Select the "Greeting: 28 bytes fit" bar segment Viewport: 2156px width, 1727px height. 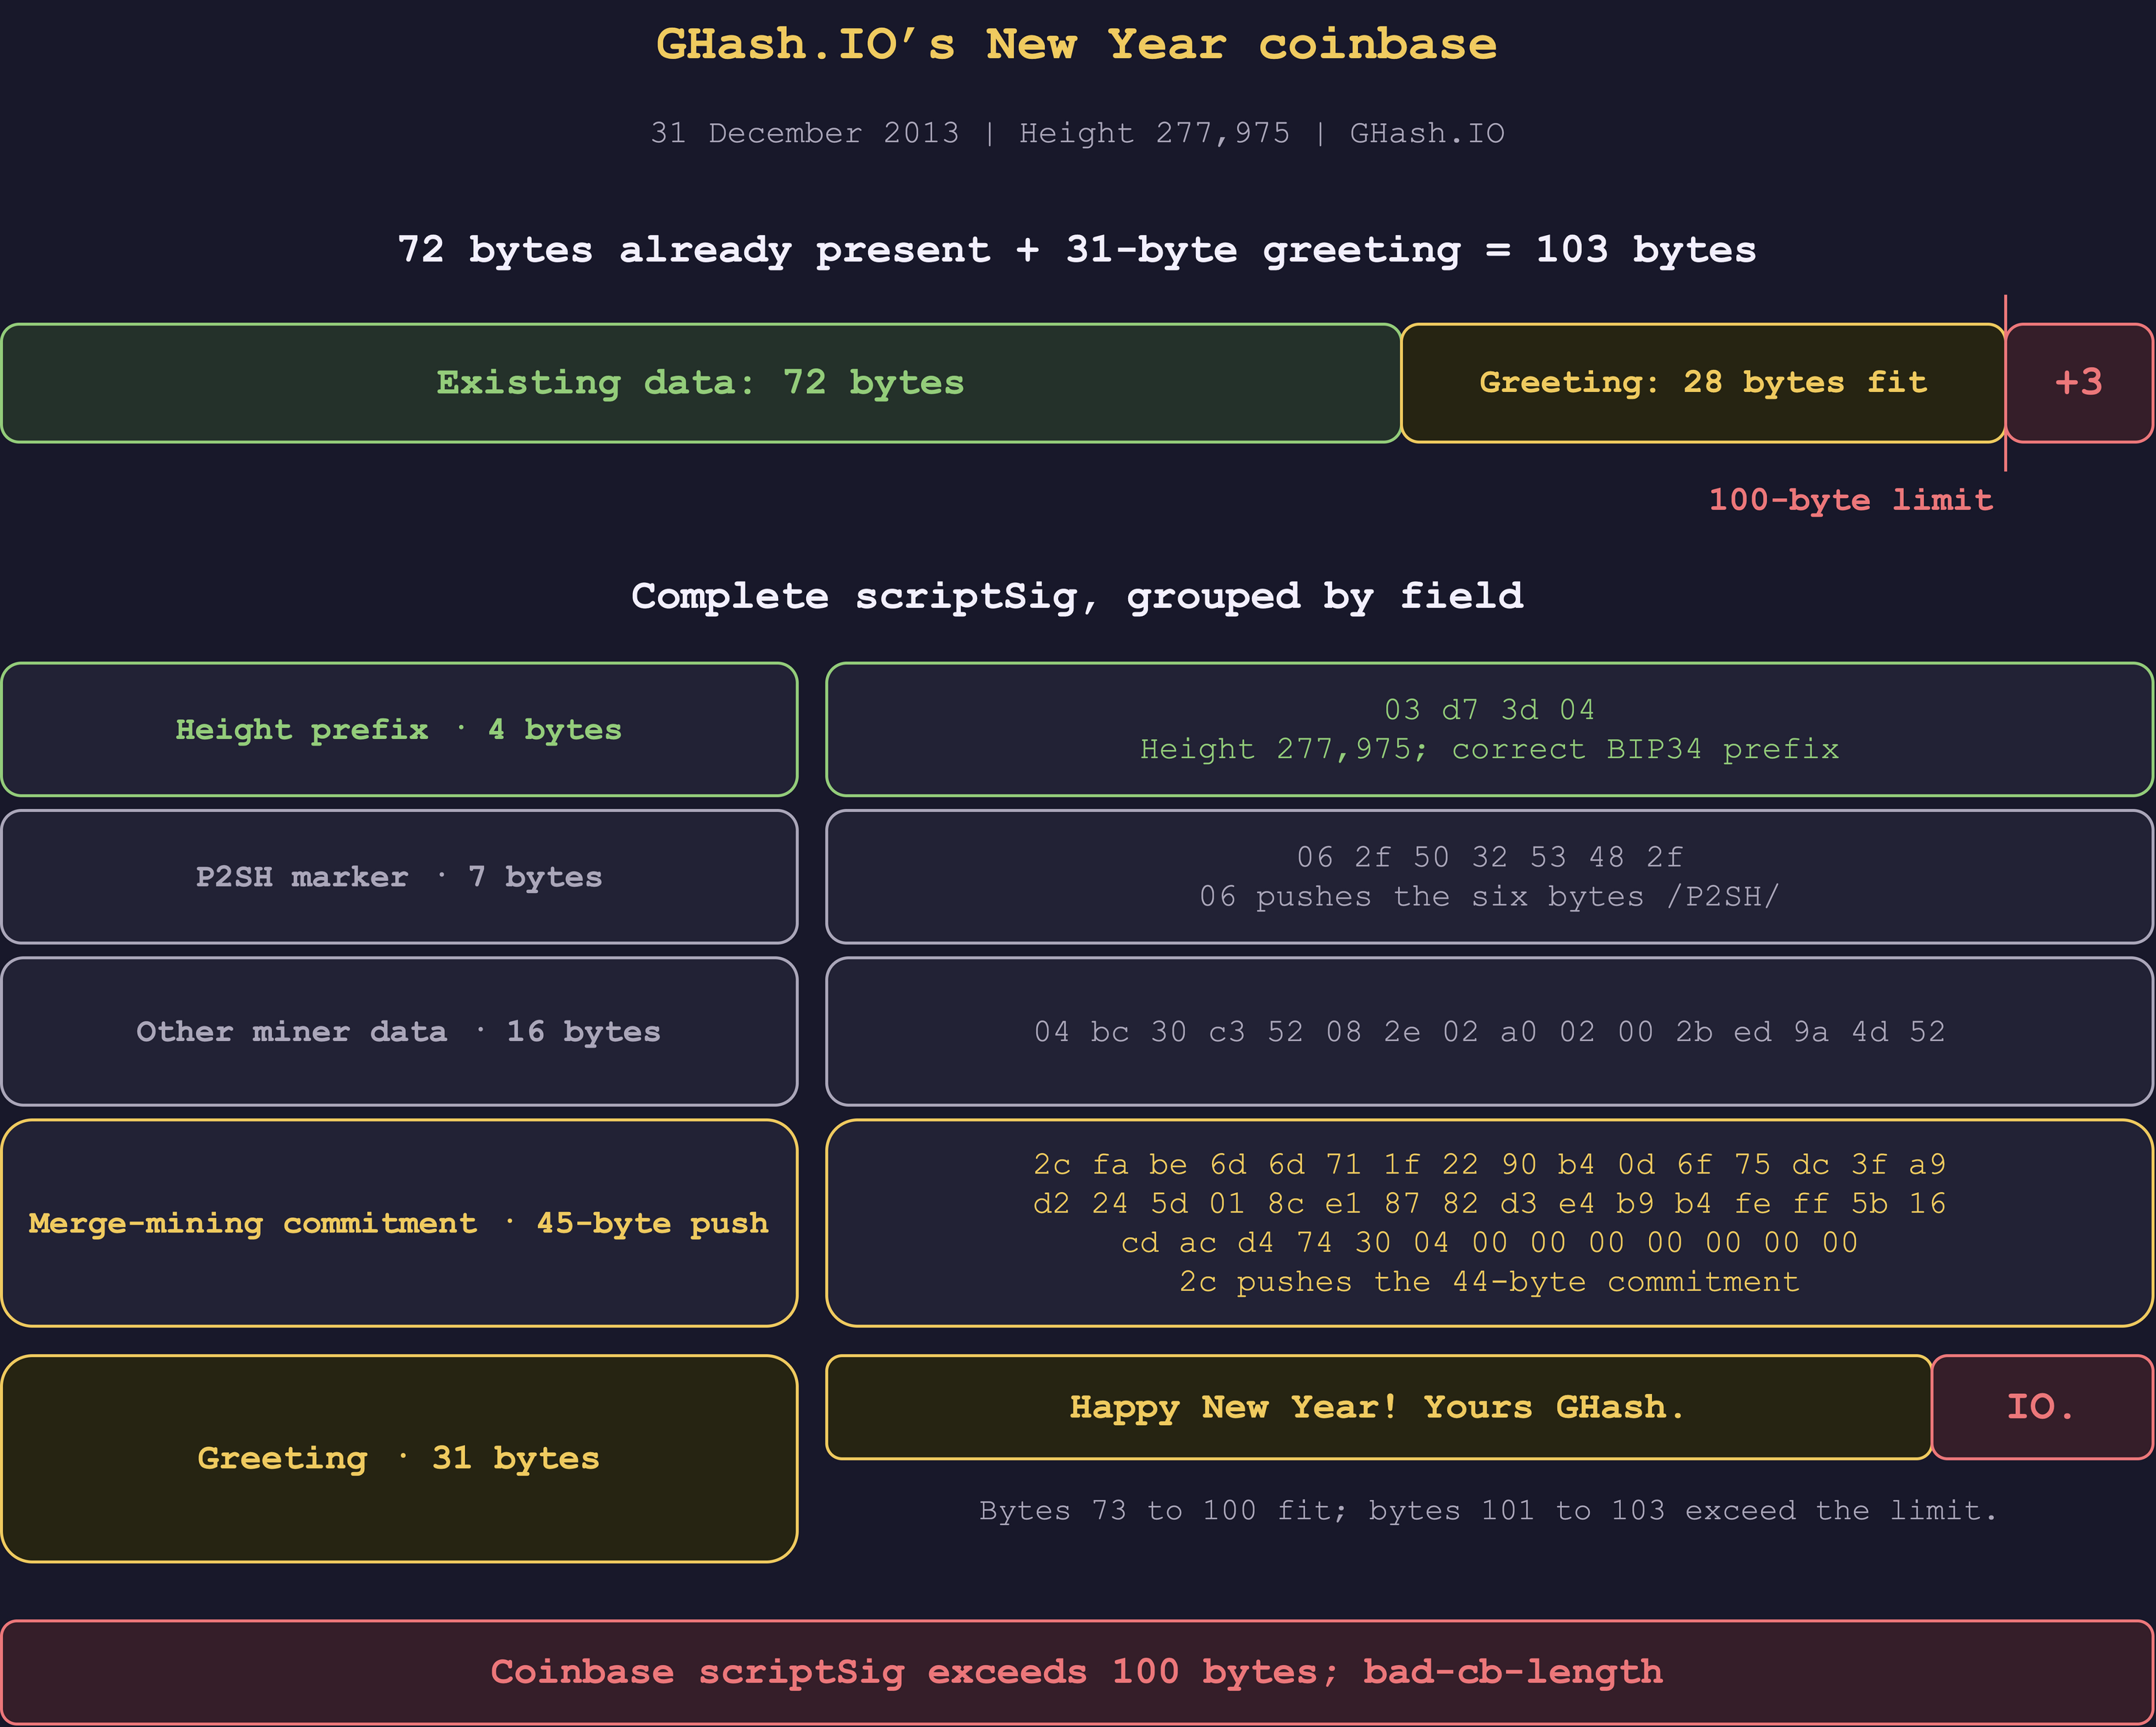click(1703, 383)
